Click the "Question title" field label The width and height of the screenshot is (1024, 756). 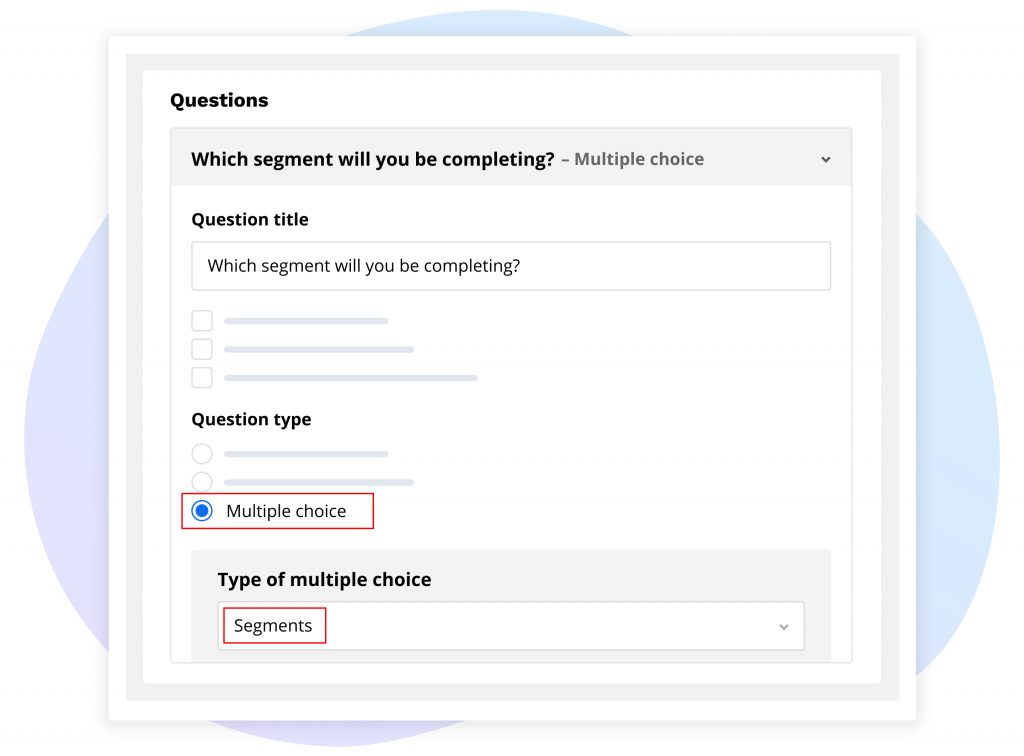click(x=250, y=219)
